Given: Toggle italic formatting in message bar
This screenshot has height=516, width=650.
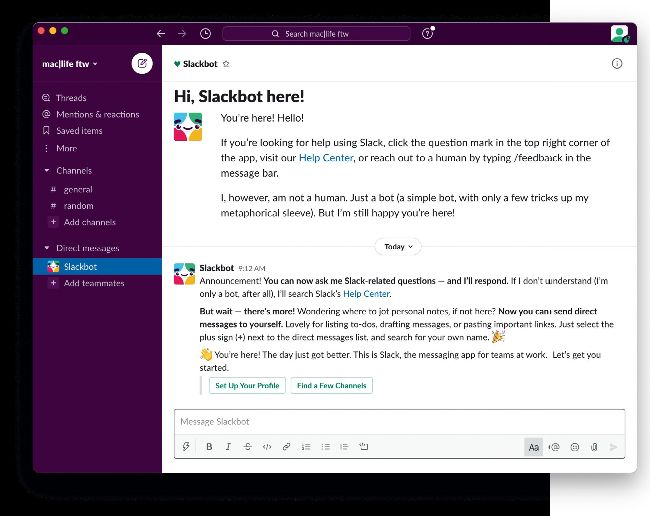Looking at the screenshot, I should point(228,447).
